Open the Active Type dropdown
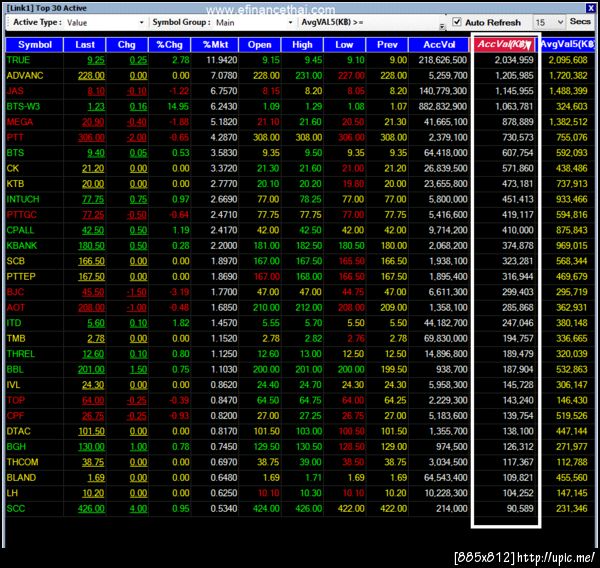Screen dimensions: 600x568 pyautogui.click(x=142, y=23)
